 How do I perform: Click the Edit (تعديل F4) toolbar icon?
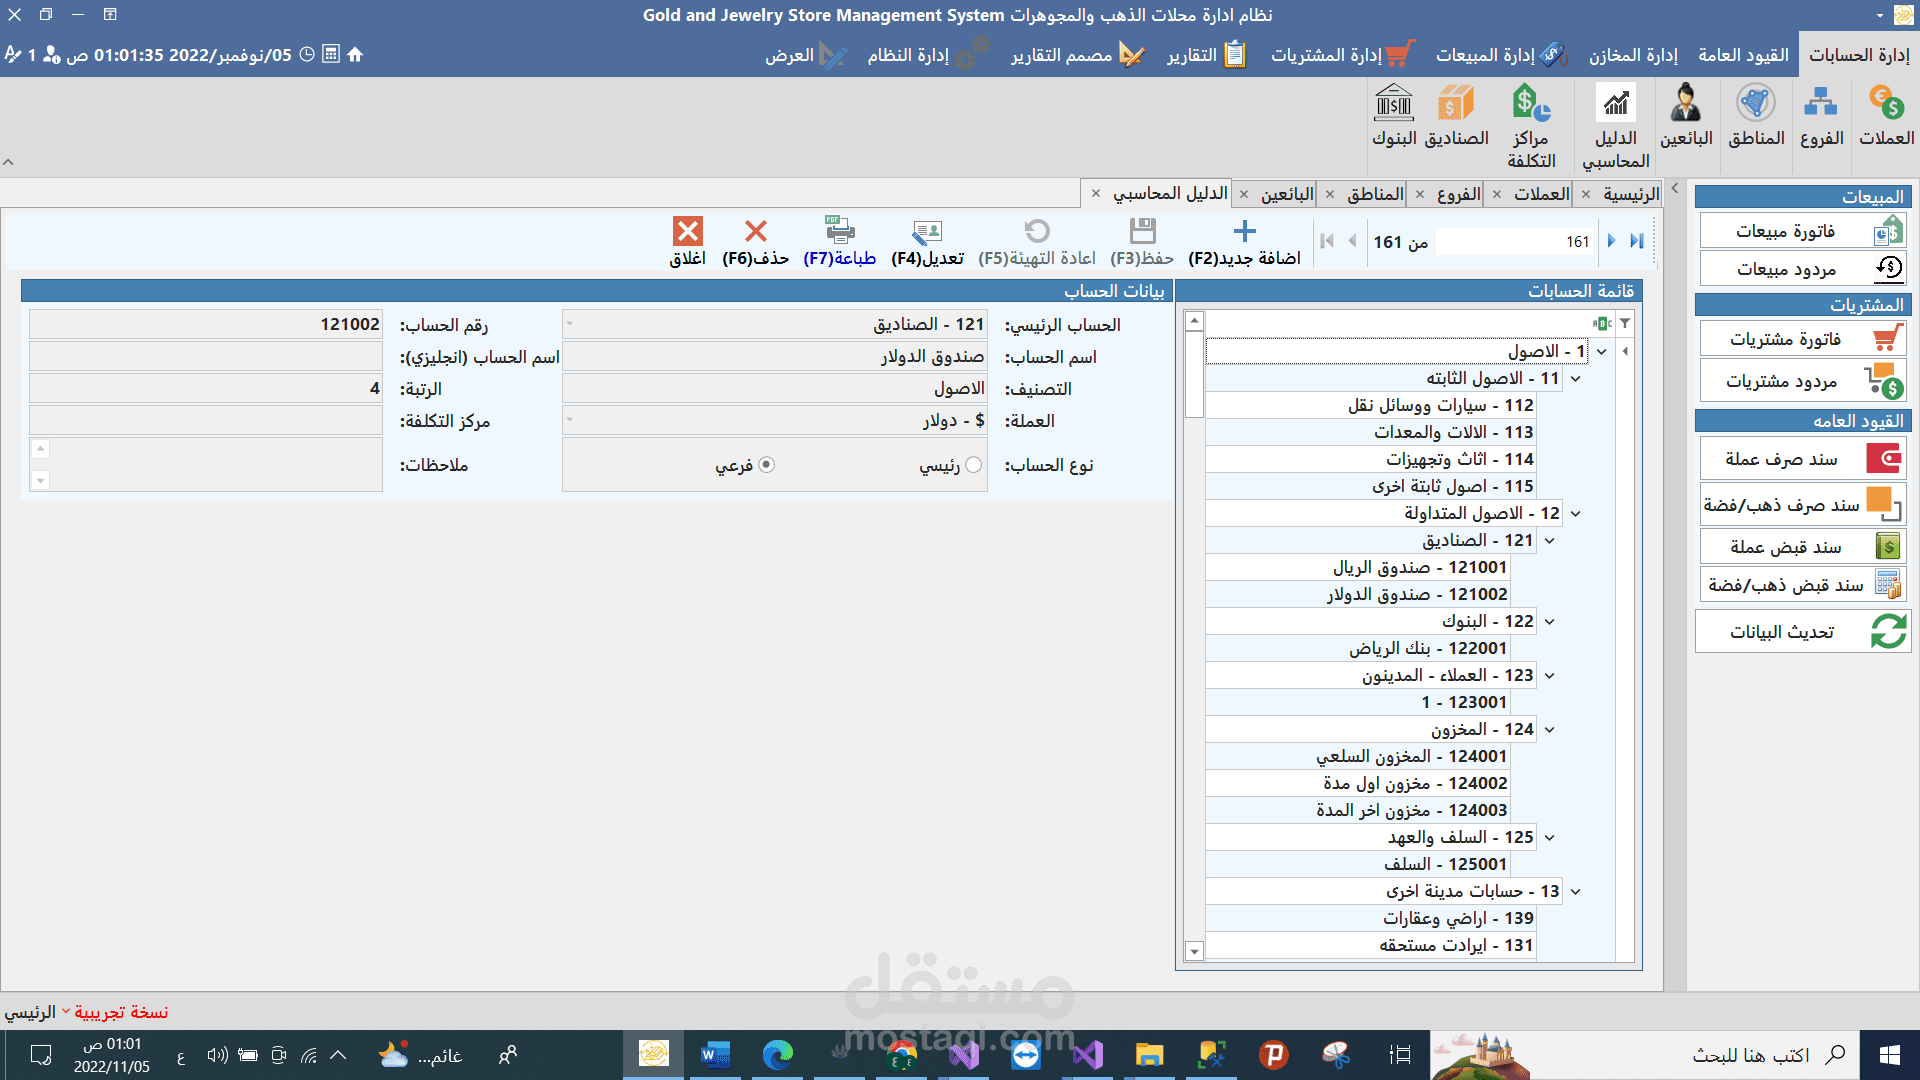point(927,232)
